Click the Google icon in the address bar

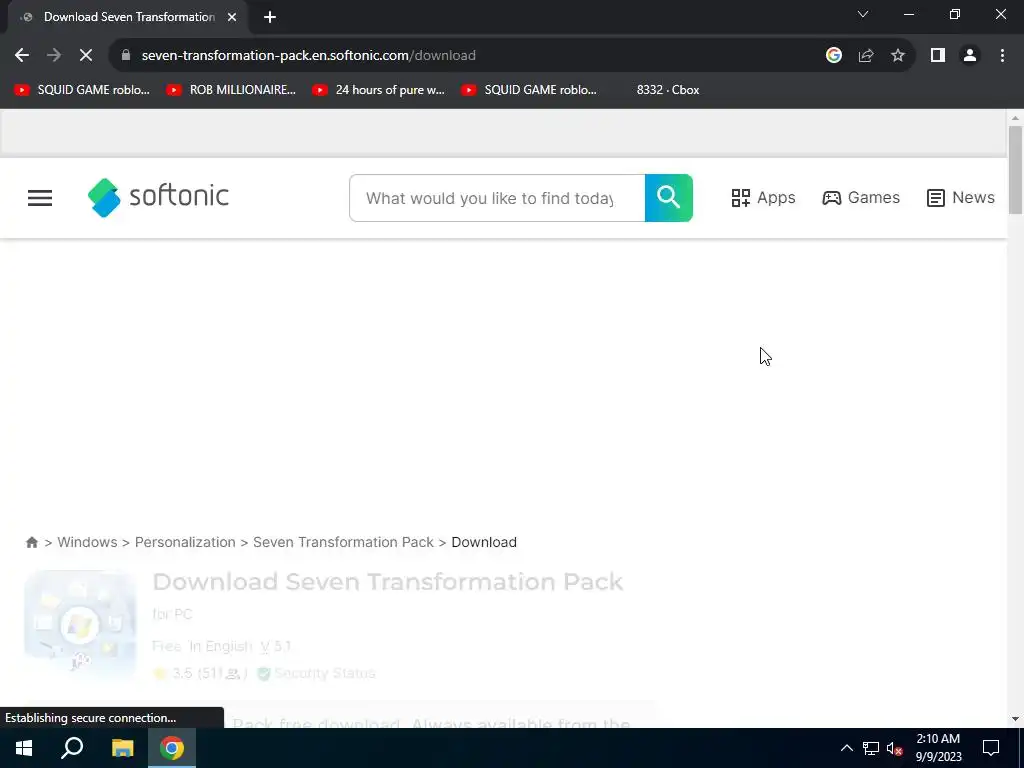coord(833,56)
